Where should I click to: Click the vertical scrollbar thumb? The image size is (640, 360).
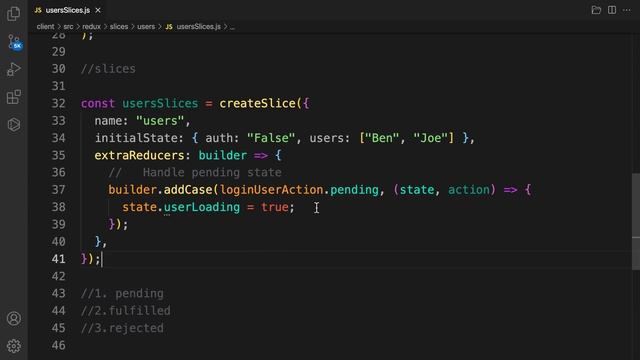click(x=636, y=222)
